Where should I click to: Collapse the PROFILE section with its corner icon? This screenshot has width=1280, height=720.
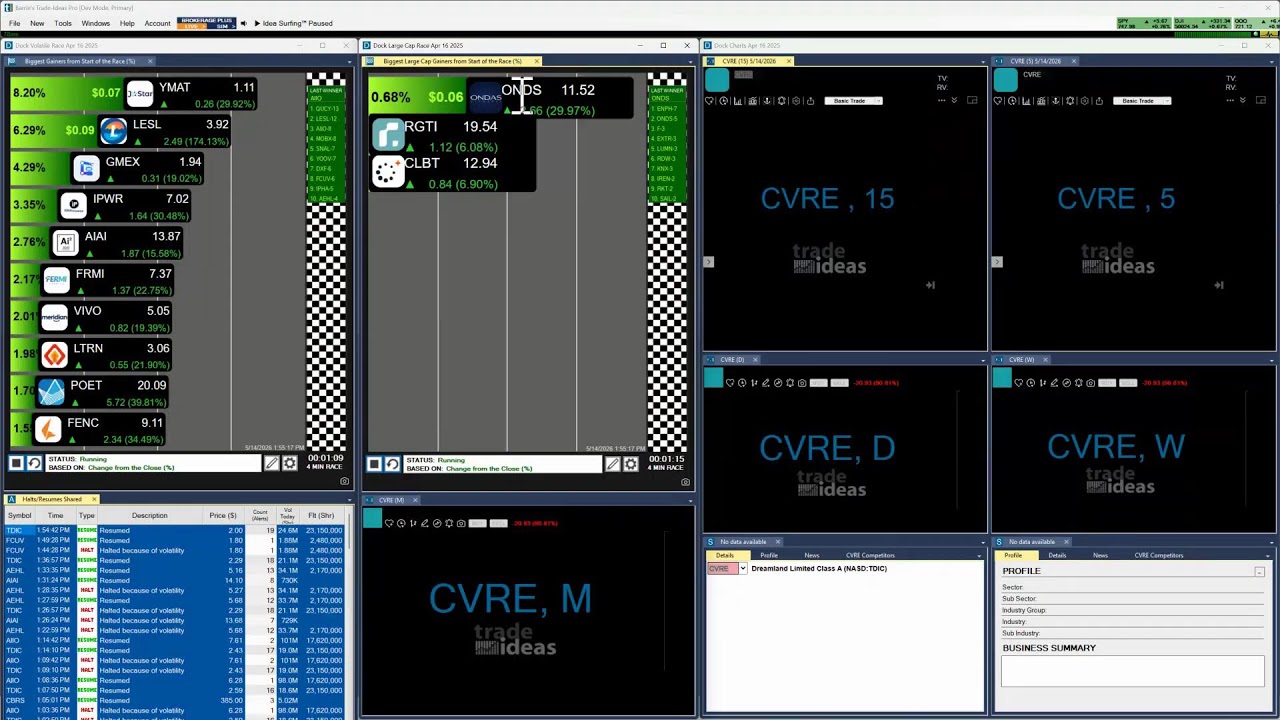(1259, 571)
